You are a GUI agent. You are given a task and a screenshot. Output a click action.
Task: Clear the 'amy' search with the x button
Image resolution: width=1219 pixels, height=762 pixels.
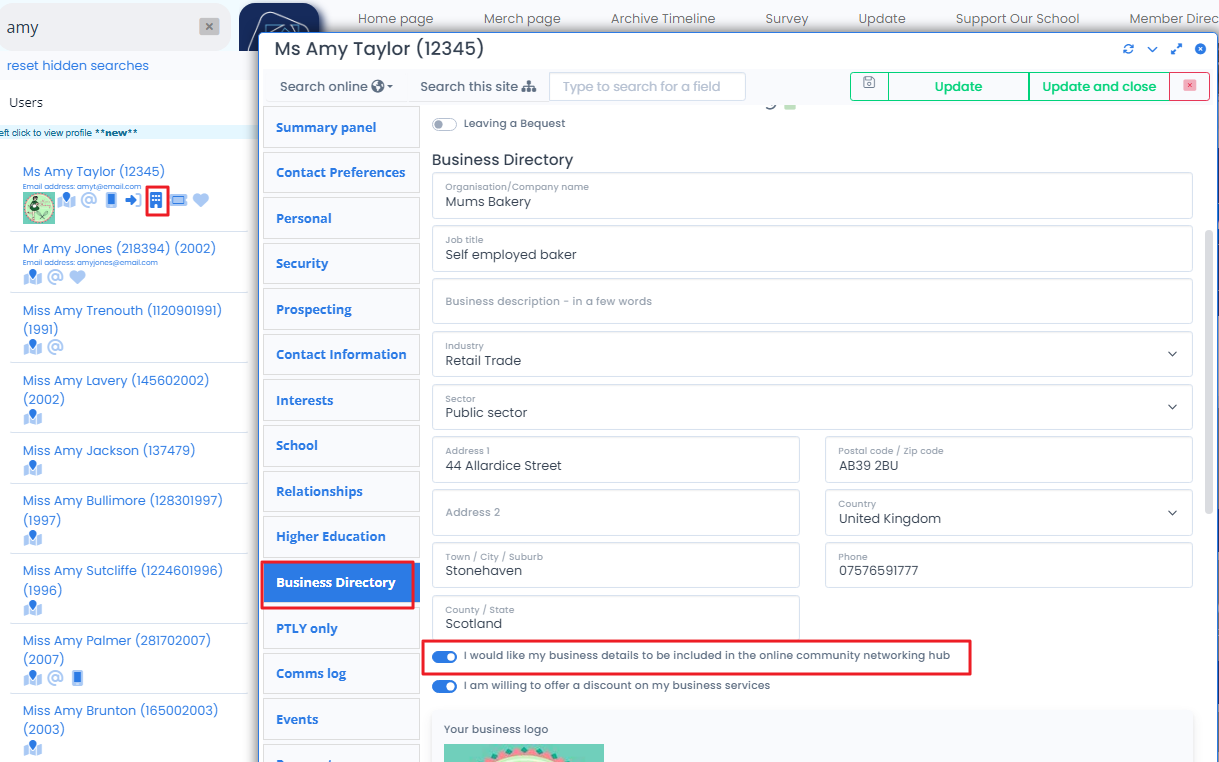point(209,27)
